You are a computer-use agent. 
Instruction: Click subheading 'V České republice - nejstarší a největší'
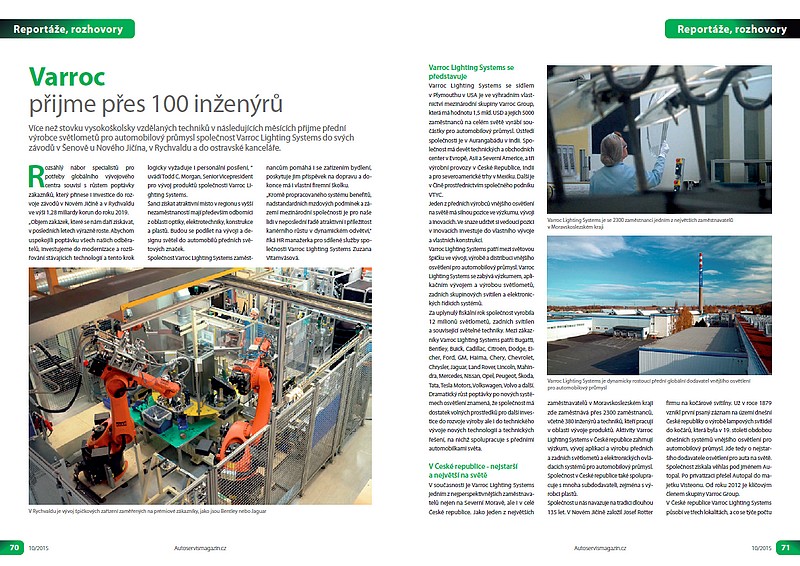click(473, 471)
